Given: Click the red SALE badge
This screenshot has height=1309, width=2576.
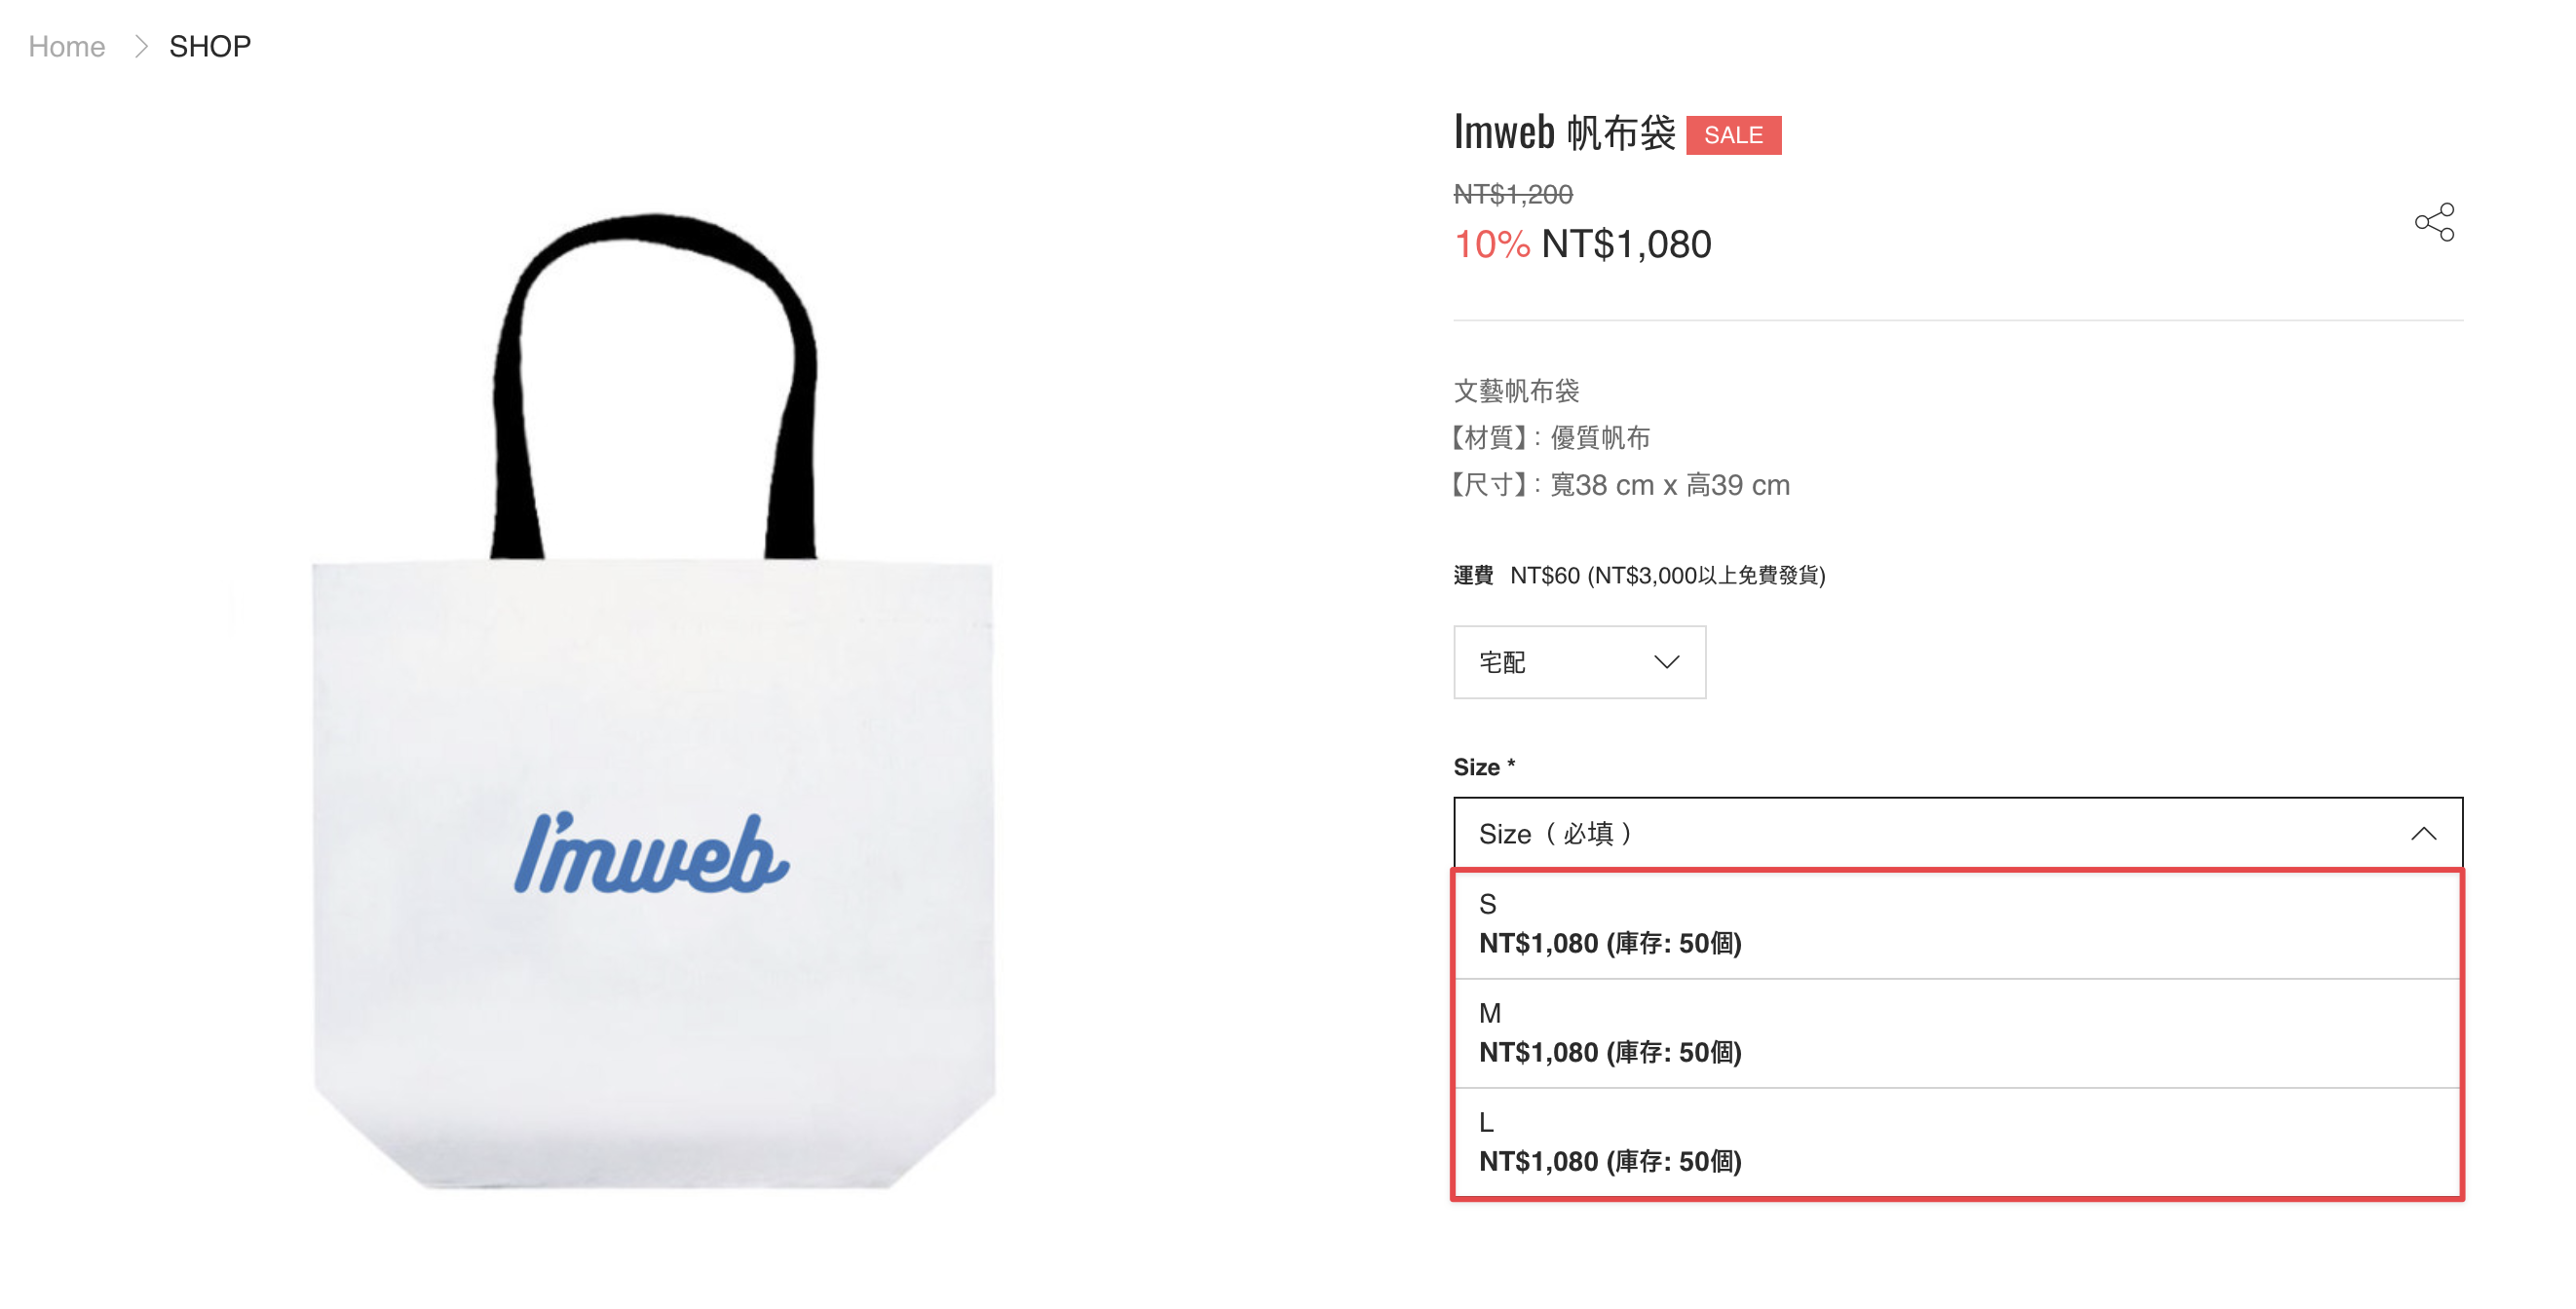Looking at the screenshot, I should 1733,135.
